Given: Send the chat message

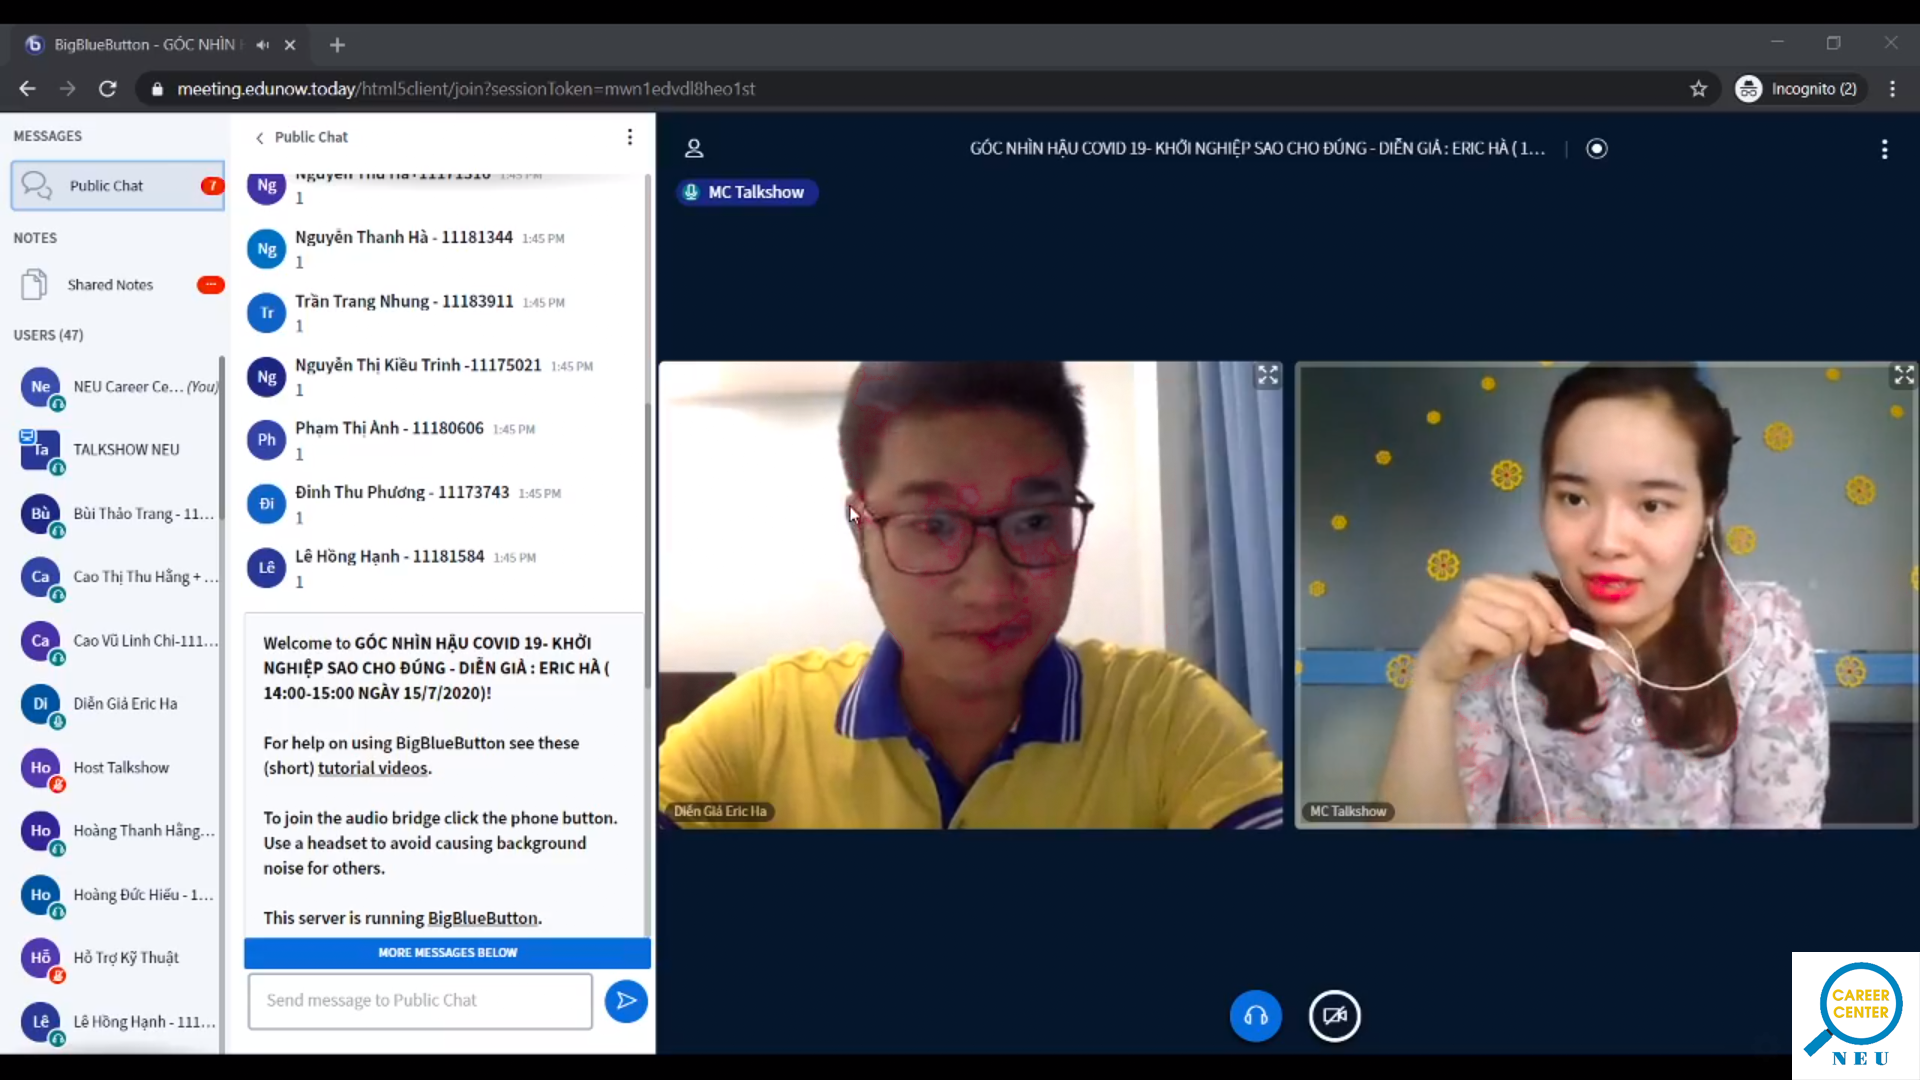Looking at the screenshot, I should pyautogui.click(x=626, y=1001).
